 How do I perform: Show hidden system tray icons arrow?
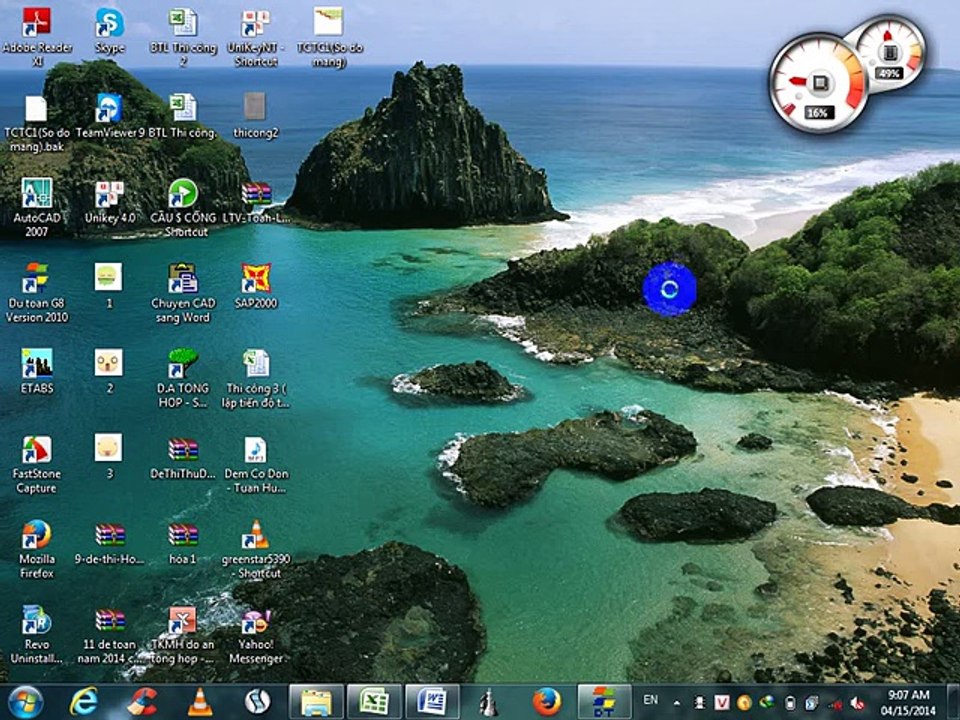click(x=677, y=703)
